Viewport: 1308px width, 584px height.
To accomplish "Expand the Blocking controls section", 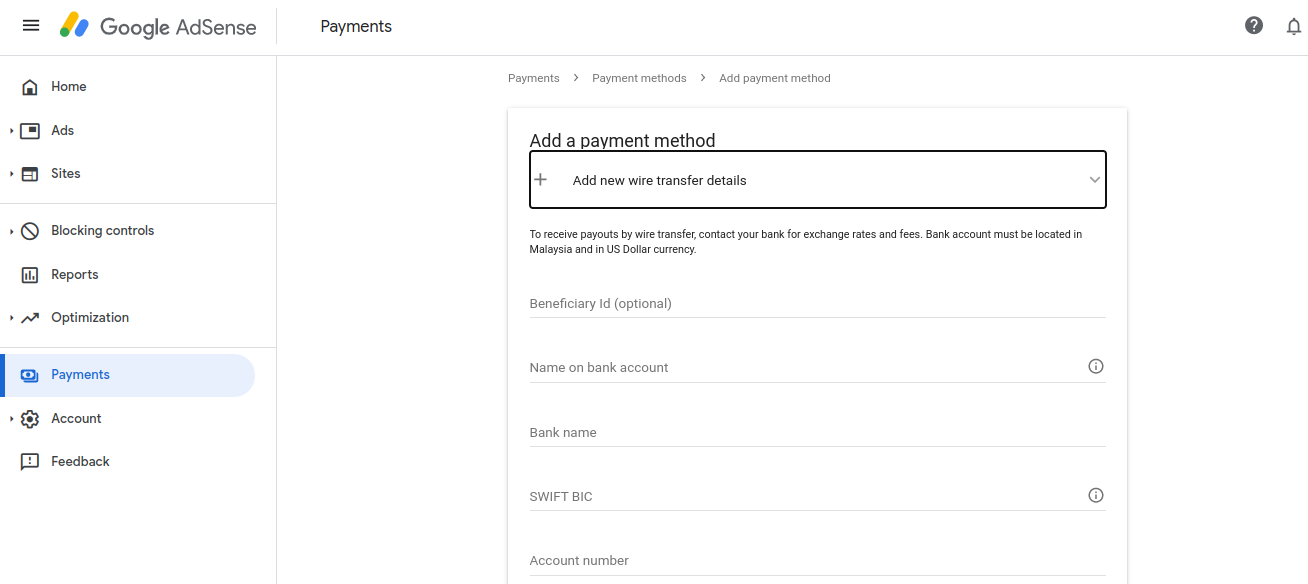I will click(12, 231).
